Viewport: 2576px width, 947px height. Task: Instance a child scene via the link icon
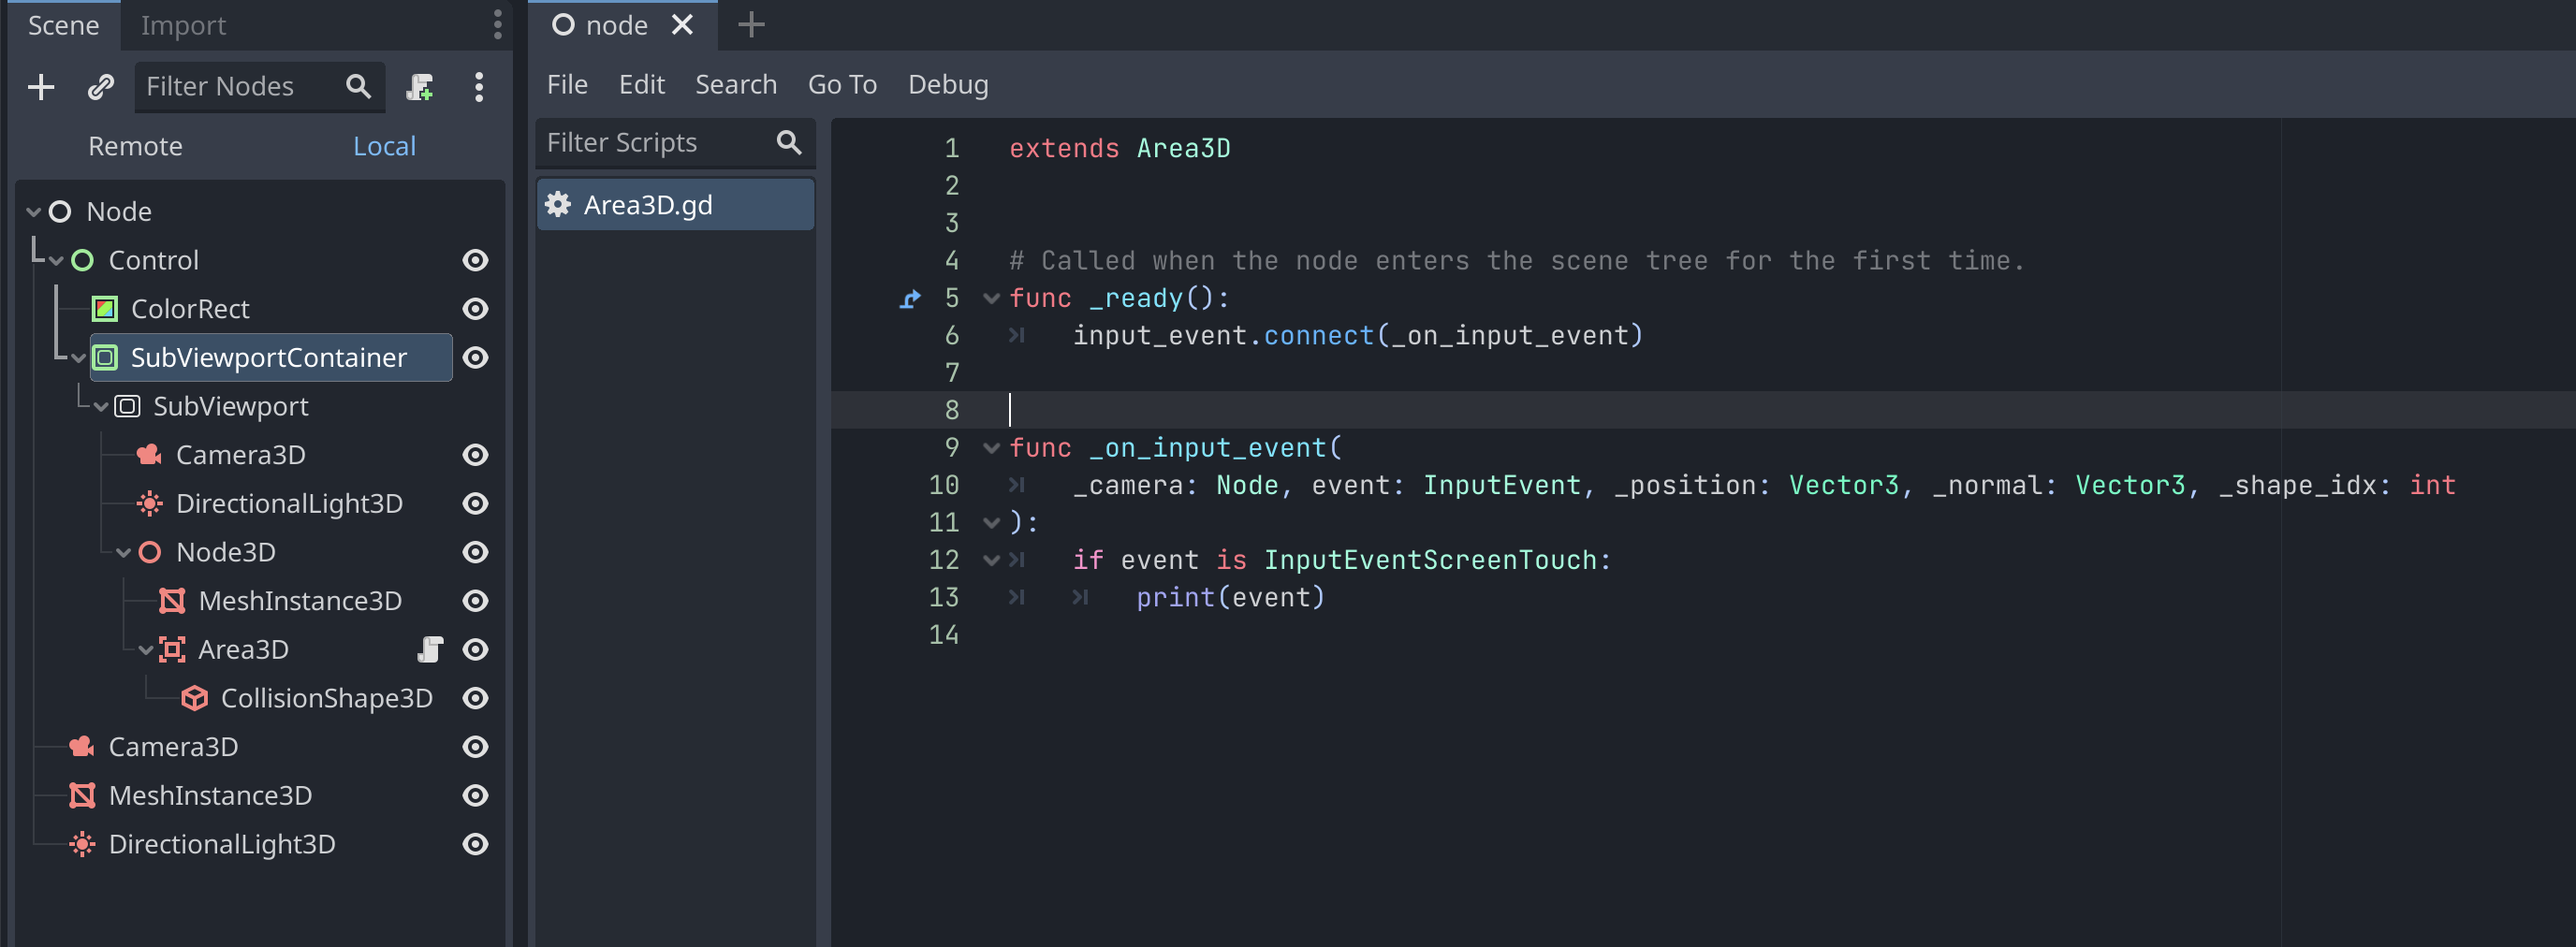tap(100, 87)
